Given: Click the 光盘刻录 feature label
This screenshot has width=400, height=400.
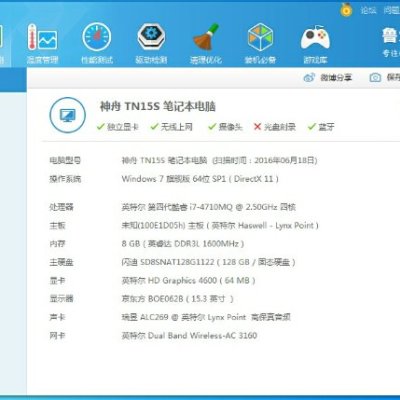Looking at the screenshot, I should [280, 127].
